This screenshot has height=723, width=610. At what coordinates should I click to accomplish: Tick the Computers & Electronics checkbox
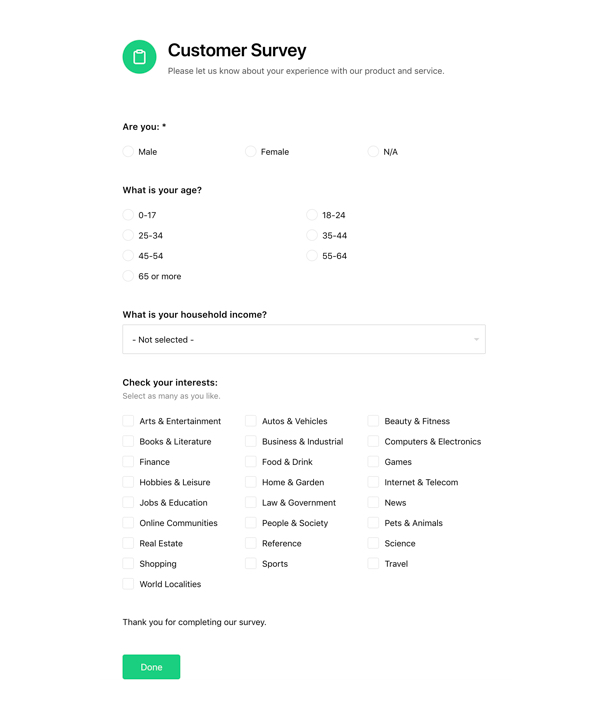(x=373, y=441)
